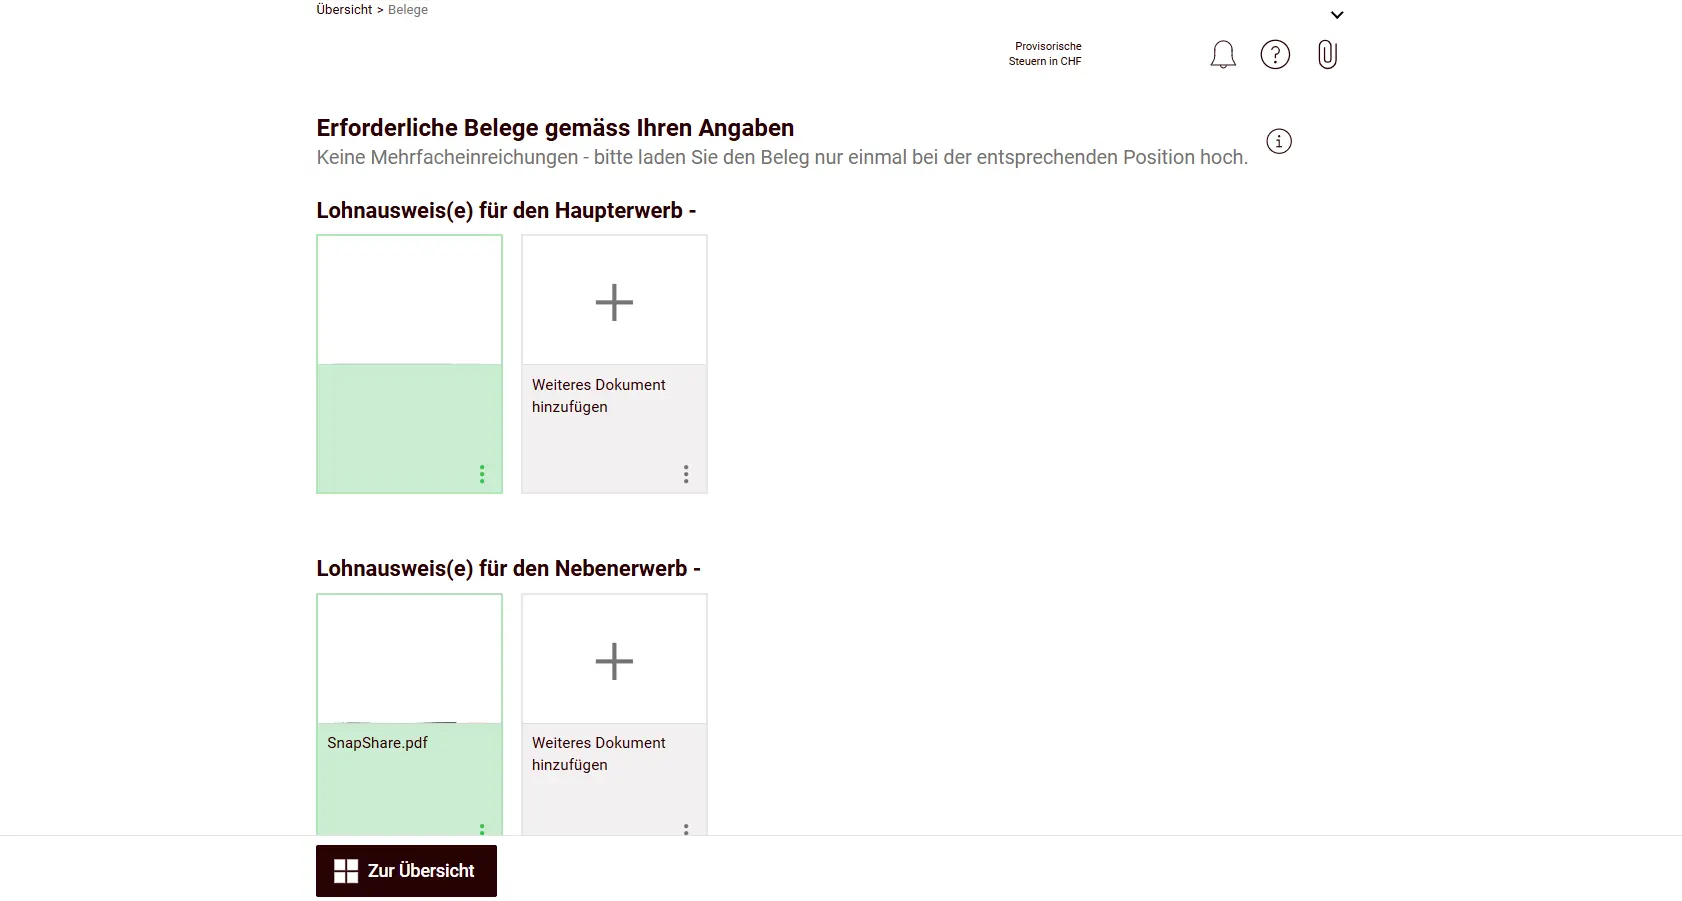The width and height of the screenshot is (1682, 901).
Task: Open the Übersicht breadcrumb
Action: 344,9
